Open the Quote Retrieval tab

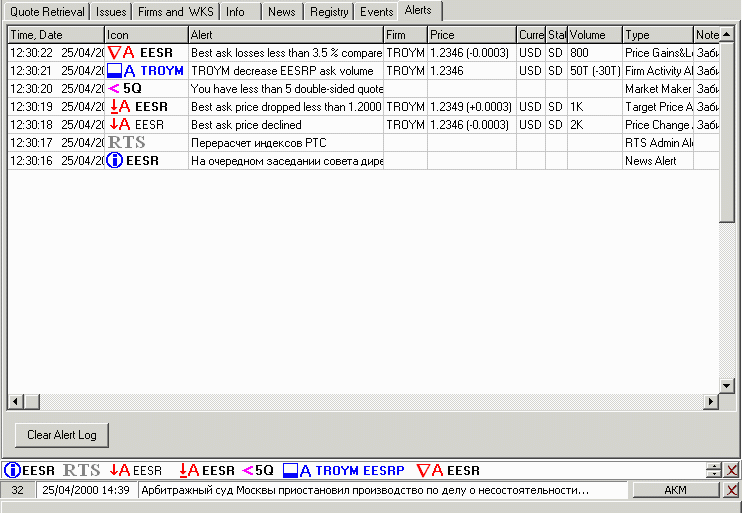(47, 12)
